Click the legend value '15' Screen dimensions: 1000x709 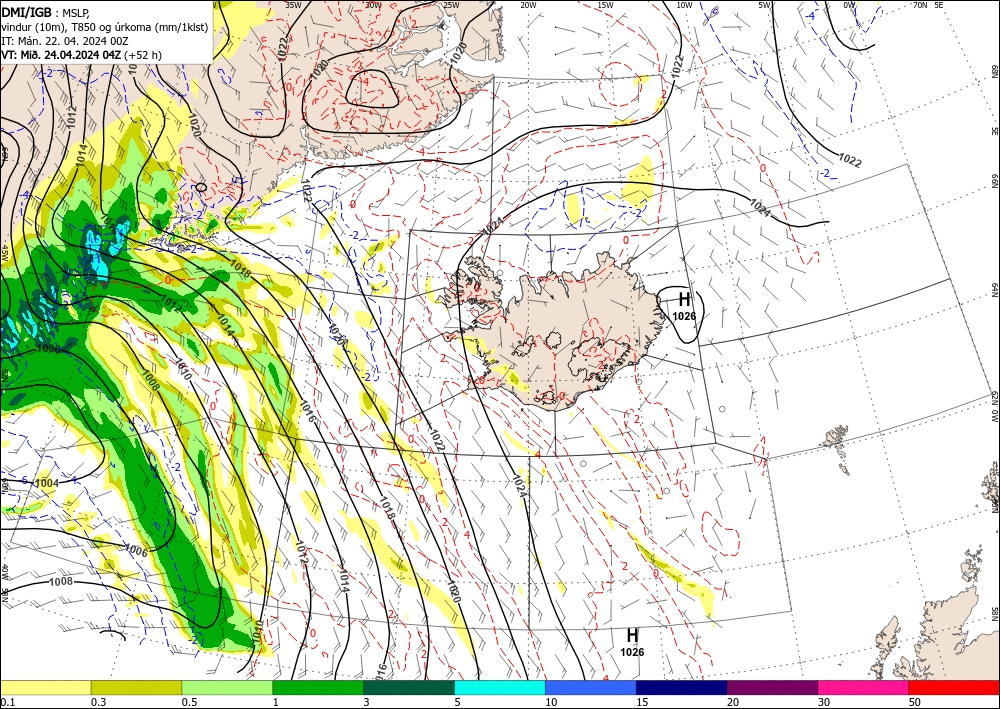pos(643,702)
